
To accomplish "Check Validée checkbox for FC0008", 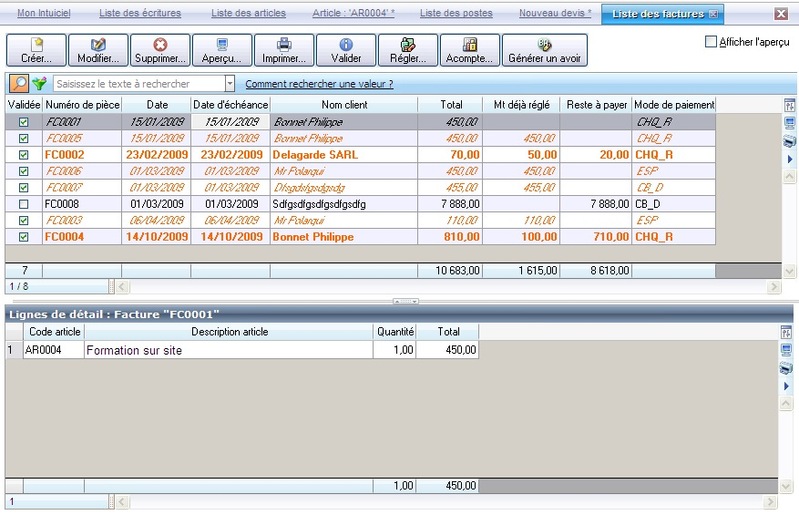I will click(x=23, y=204).
